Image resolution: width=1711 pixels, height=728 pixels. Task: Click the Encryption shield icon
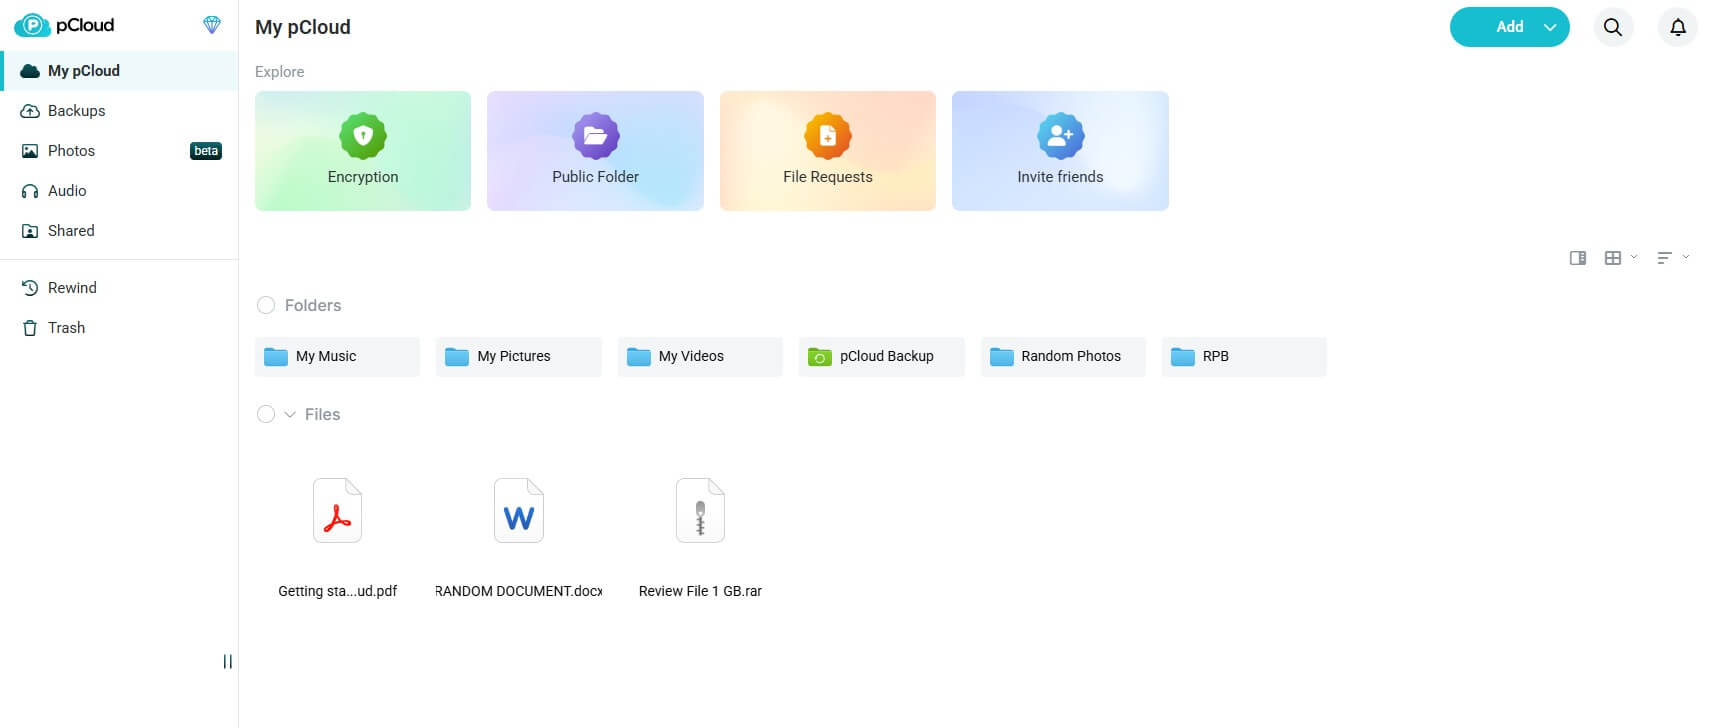(x=363, y=136)
